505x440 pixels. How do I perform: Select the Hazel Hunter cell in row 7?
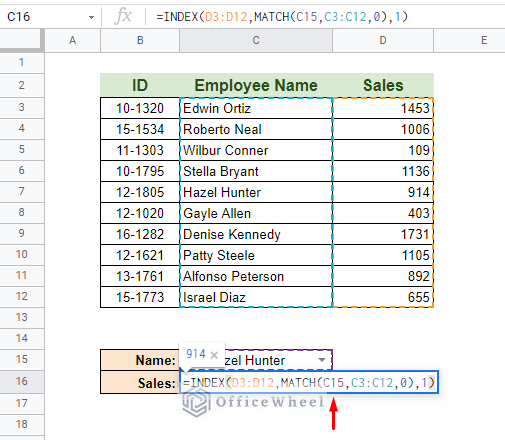pos(256,192)
